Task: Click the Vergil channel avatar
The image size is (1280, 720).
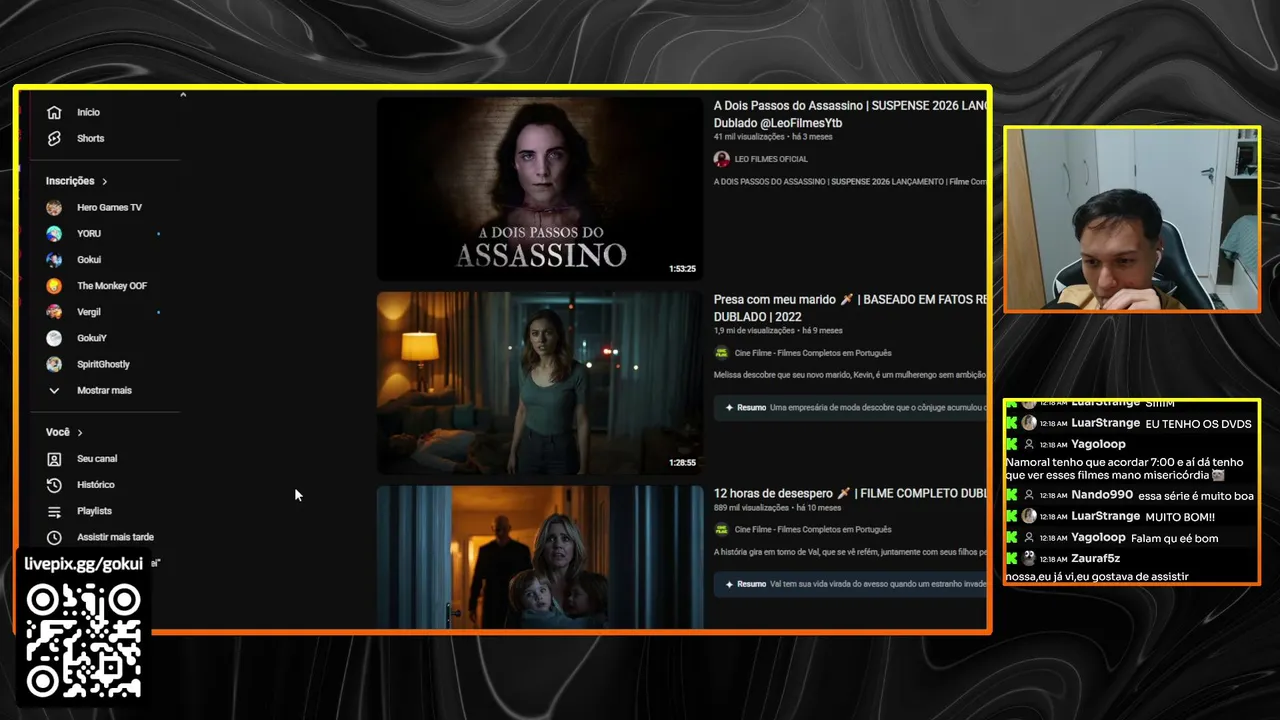Action: point(54,311)
